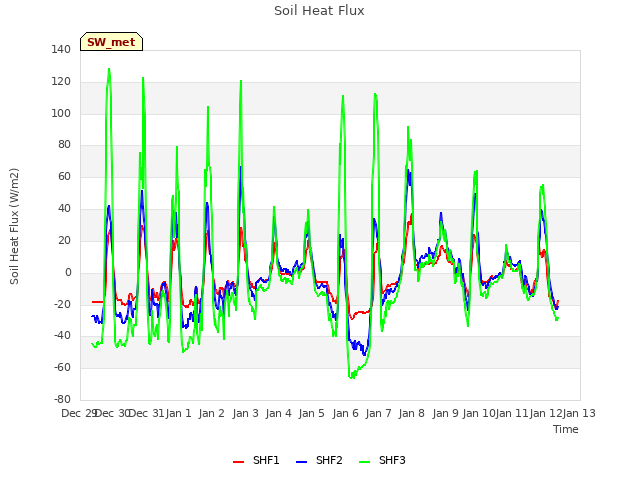Click the Soil Heat Flux chart title
The height and width of the screenshot is (480, 640).
click(x=319, y=11)
